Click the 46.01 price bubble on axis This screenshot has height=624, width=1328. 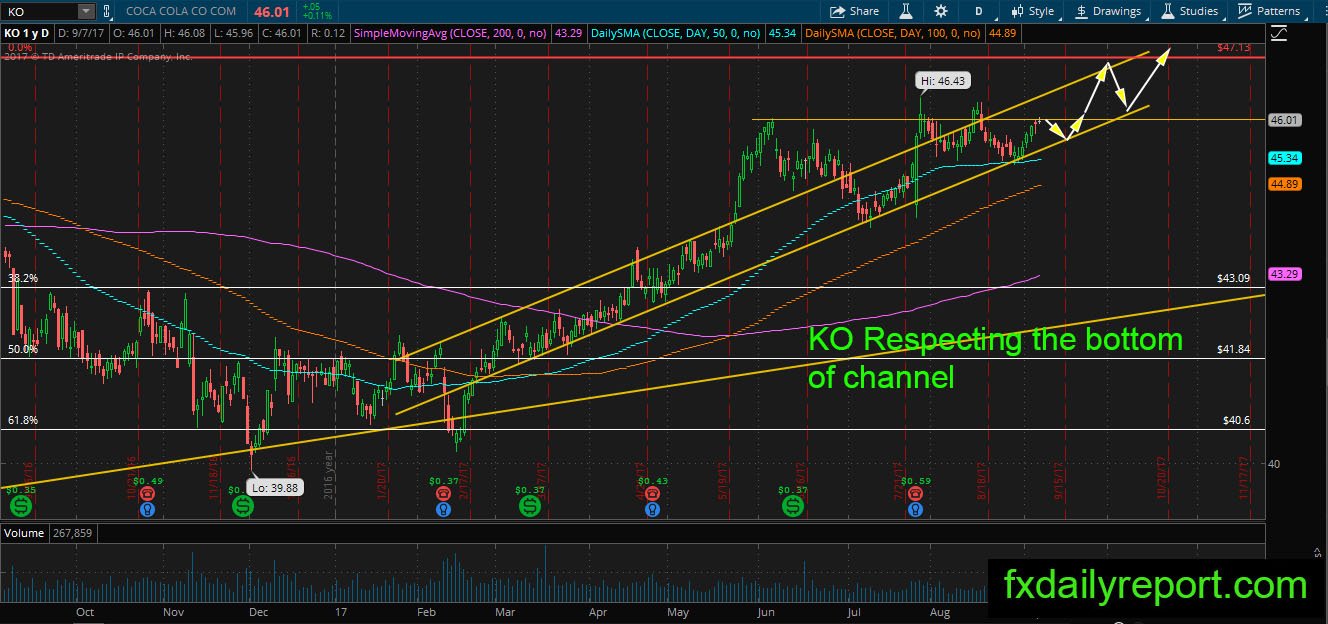(x=1284, y=120)
